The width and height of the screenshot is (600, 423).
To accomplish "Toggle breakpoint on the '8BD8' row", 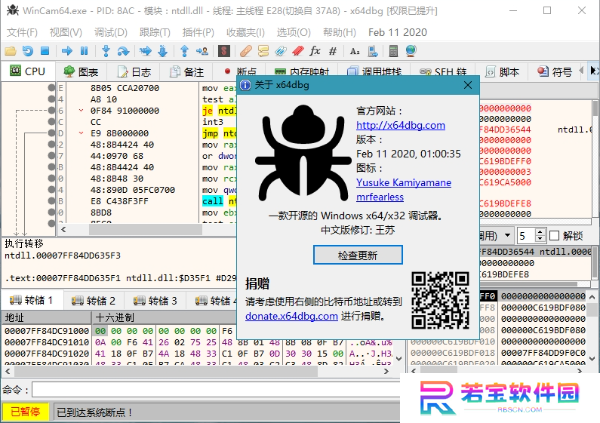I will pyautogui.click(x=51, y=212).
